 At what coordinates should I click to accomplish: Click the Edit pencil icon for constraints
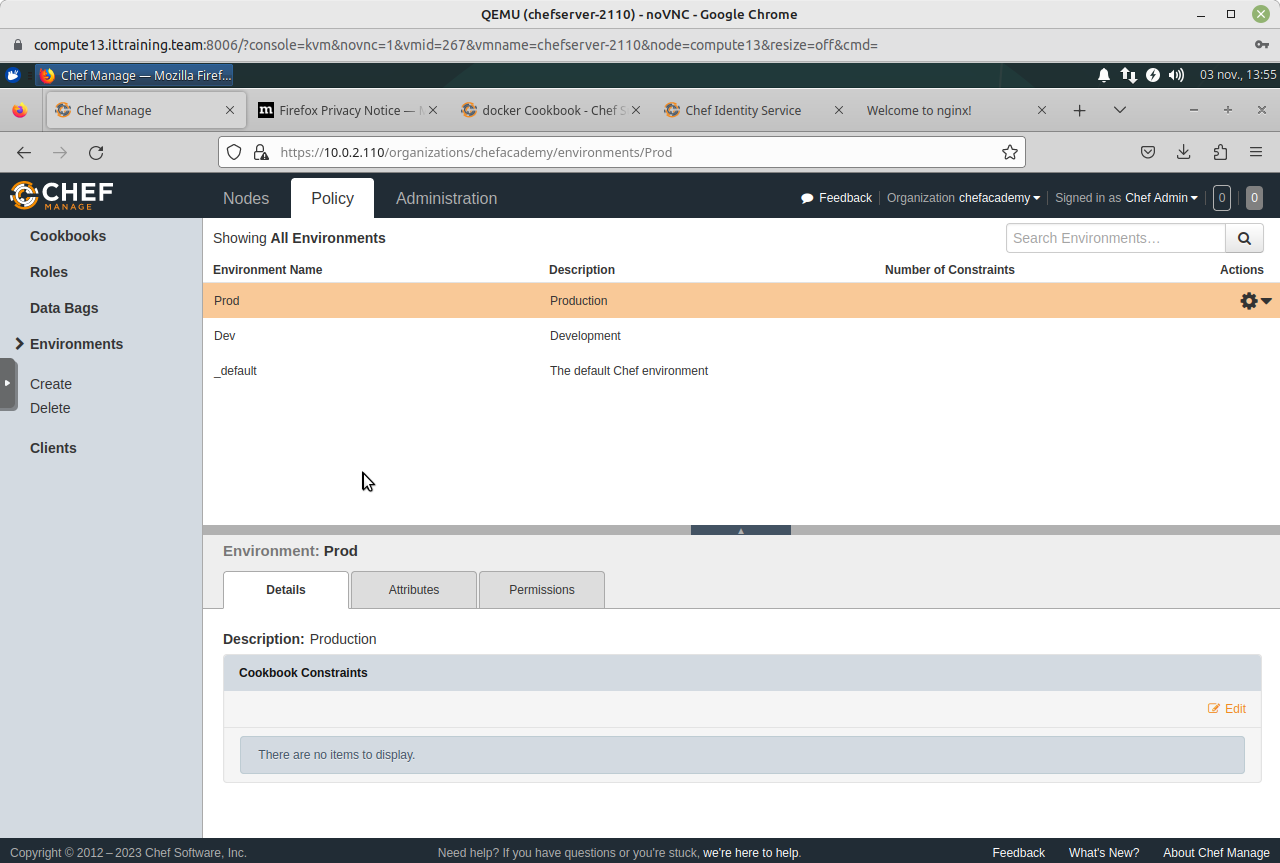(1214, 709)
